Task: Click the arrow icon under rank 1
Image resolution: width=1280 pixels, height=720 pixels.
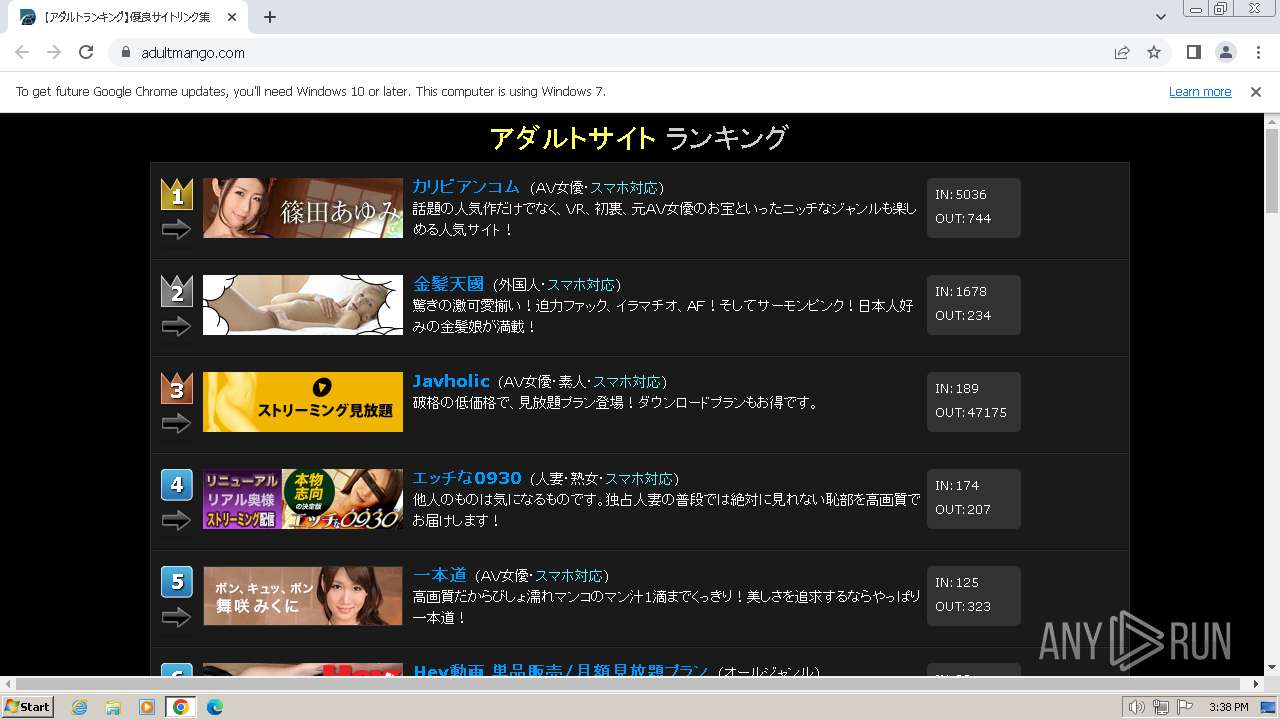Action: tap(176, 230)
